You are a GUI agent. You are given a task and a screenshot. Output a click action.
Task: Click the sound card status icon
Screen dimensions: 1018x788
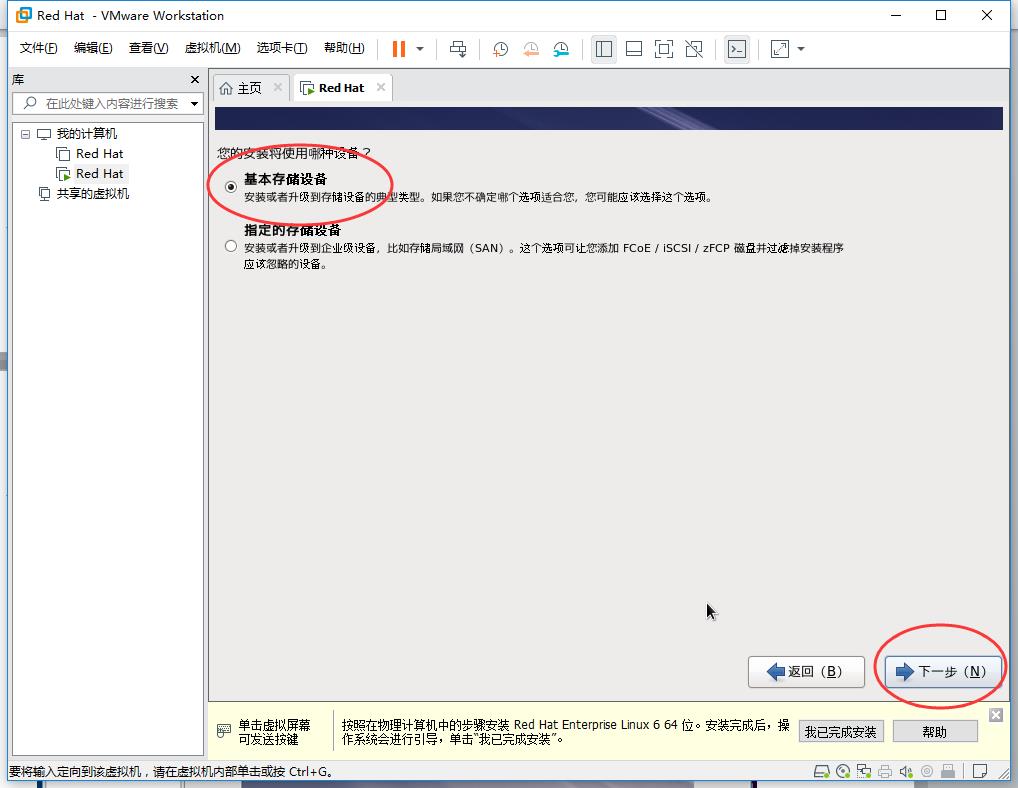tap(906, 772)
